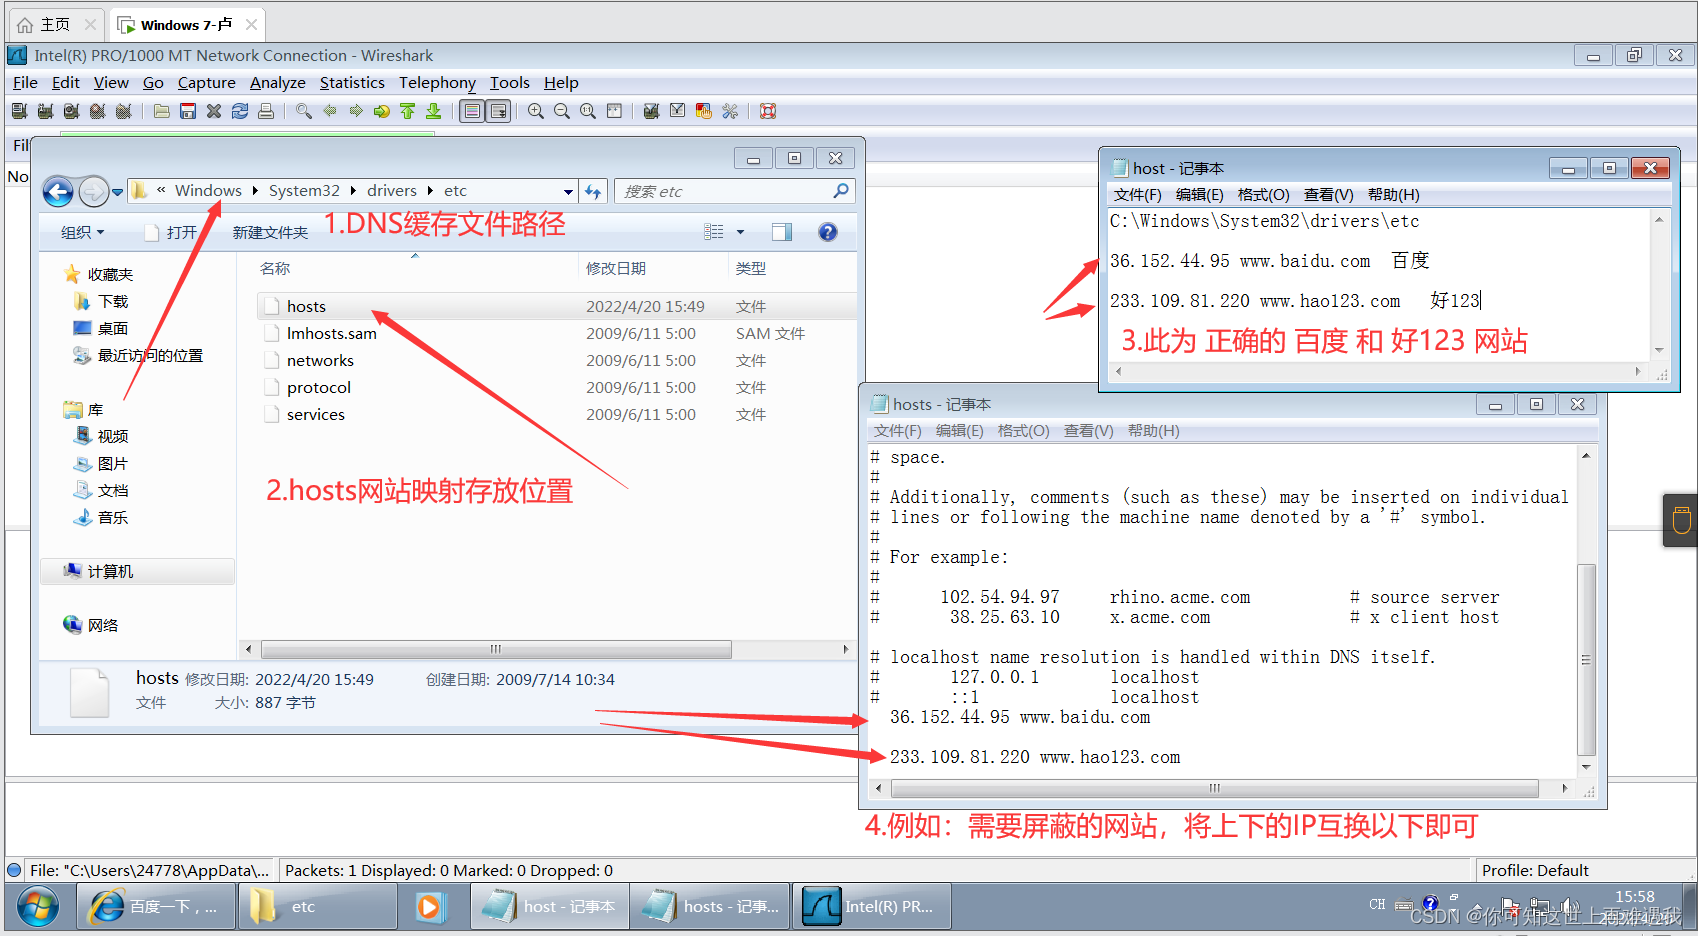
Task: Change view with the Explorer view icon
Action: coord(713,232)
